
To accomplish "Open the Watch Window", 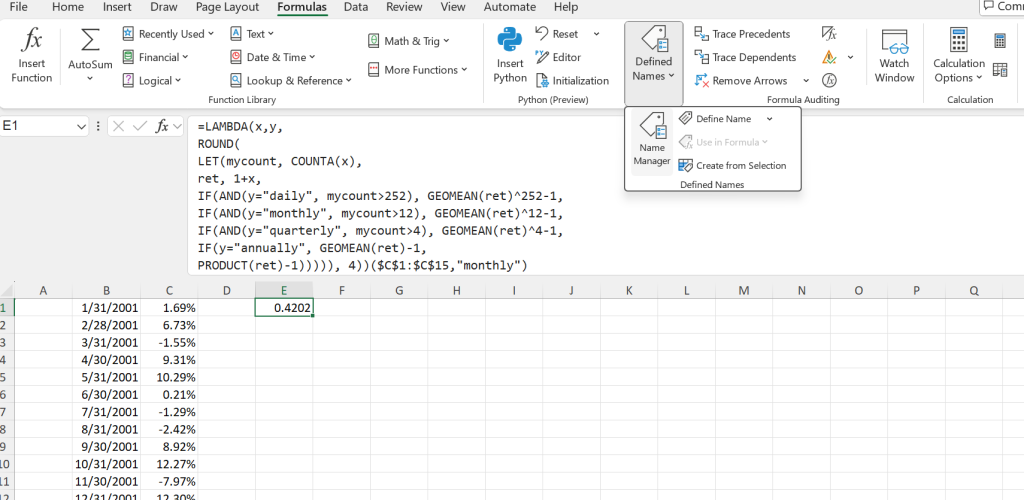I will click(894, 55).
